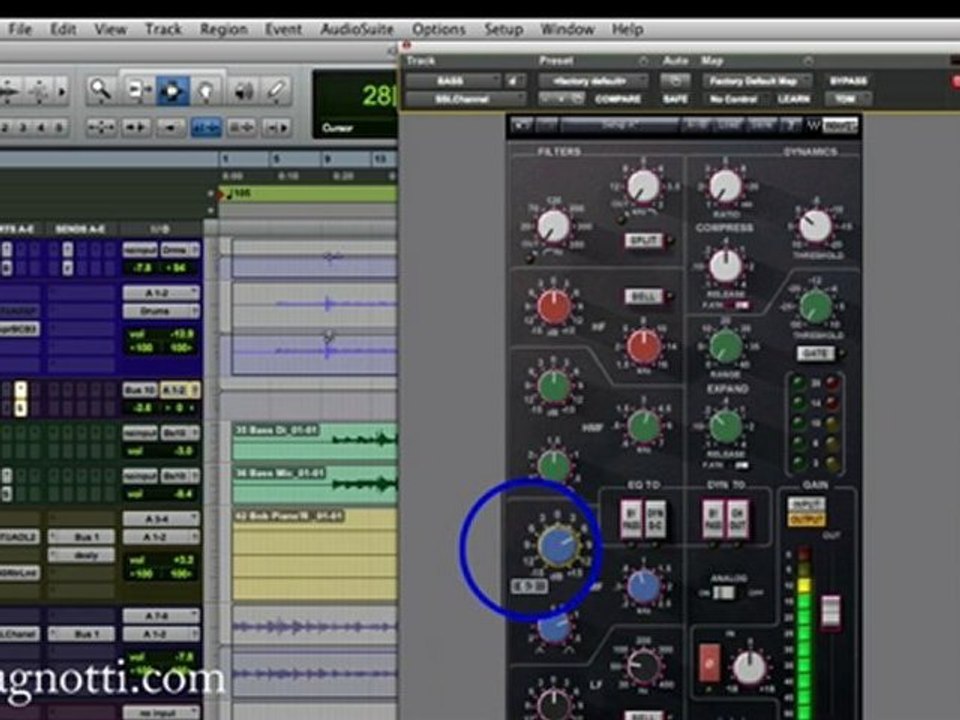
Task: Open the Window menu
Action: tap(567, 29)
